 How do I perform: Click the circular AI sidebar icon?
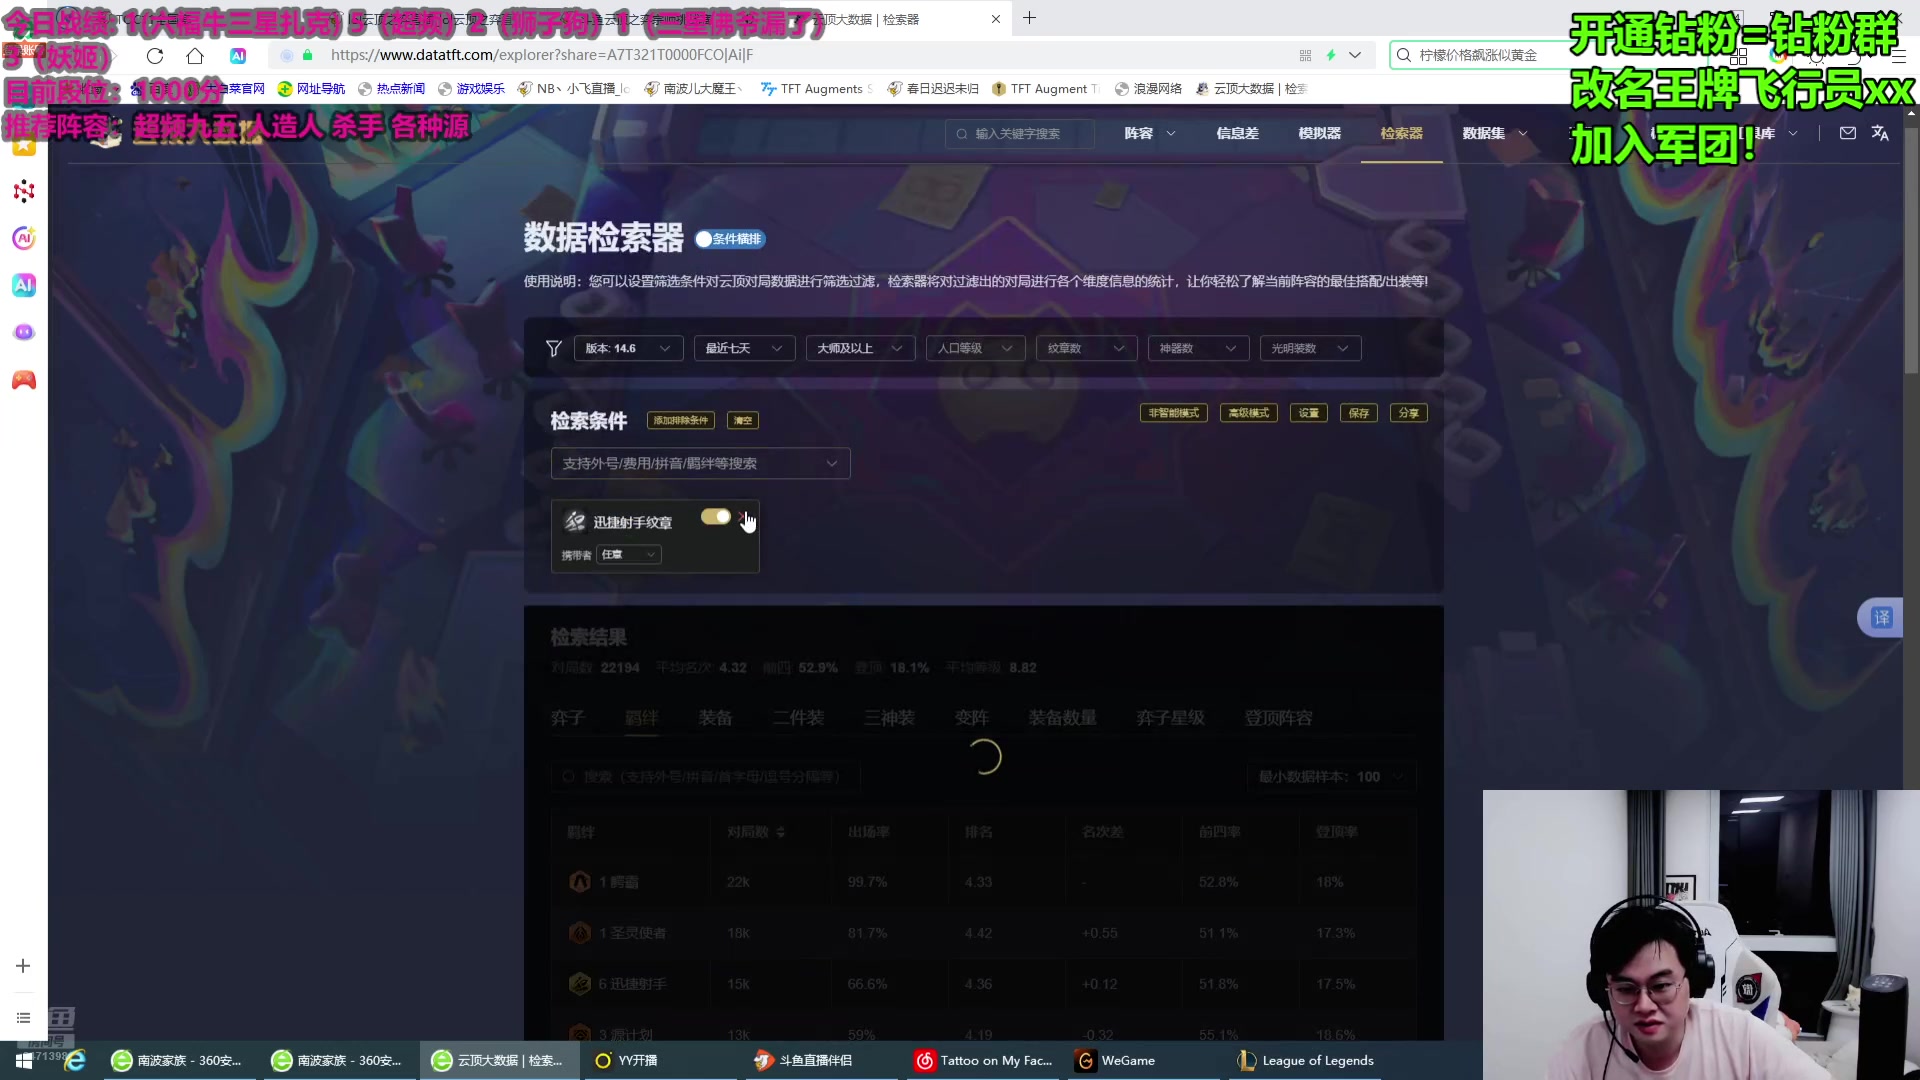click(24, 238)
